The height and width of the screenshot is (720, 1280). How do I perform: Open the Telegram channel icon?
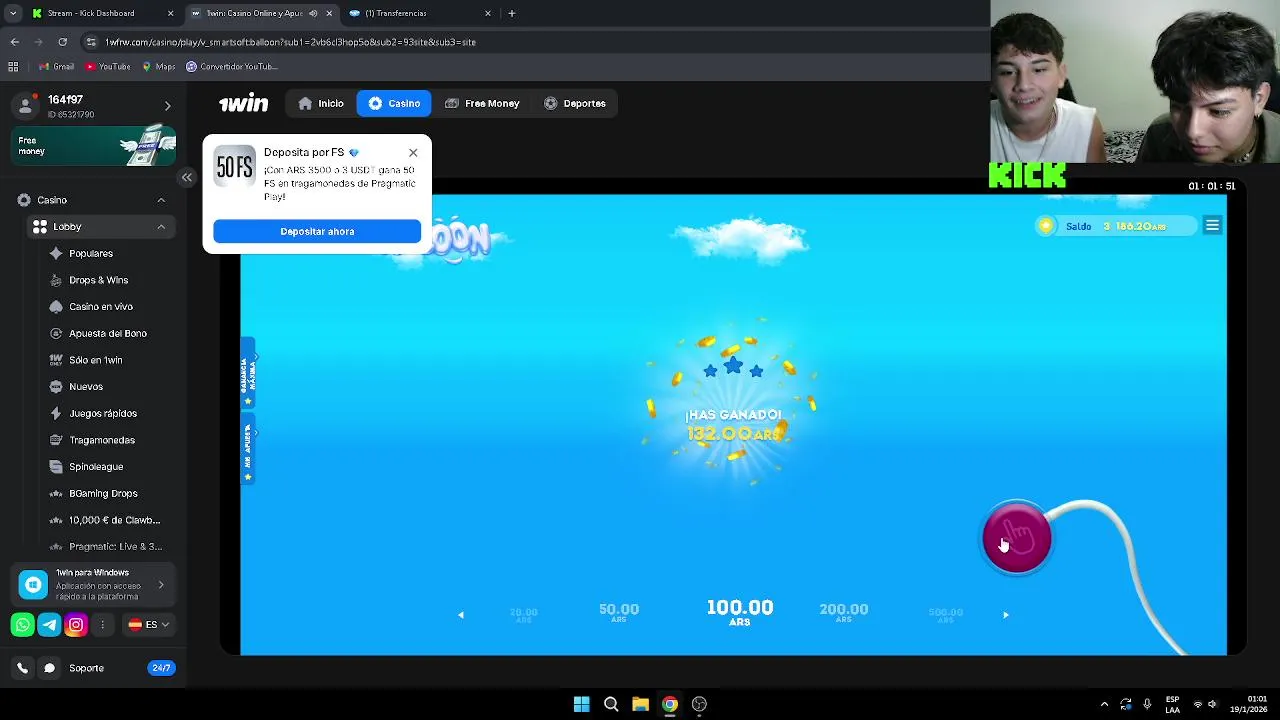coord(49,625)
